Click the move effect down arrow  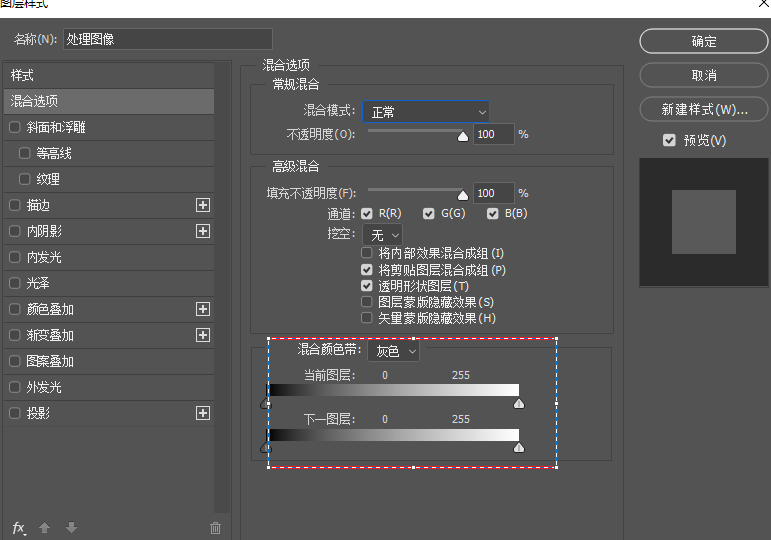click(x=71, y=528)
